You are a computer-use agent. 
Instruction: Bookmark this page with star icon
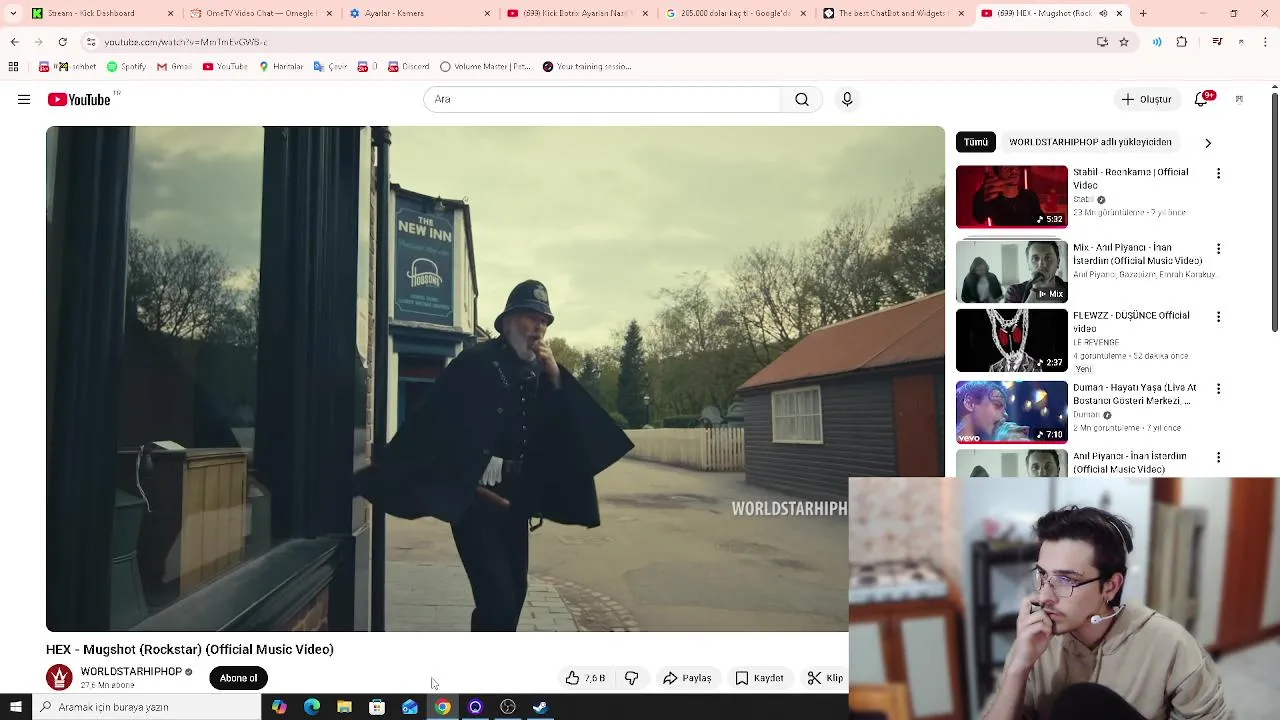[1124, 42]
